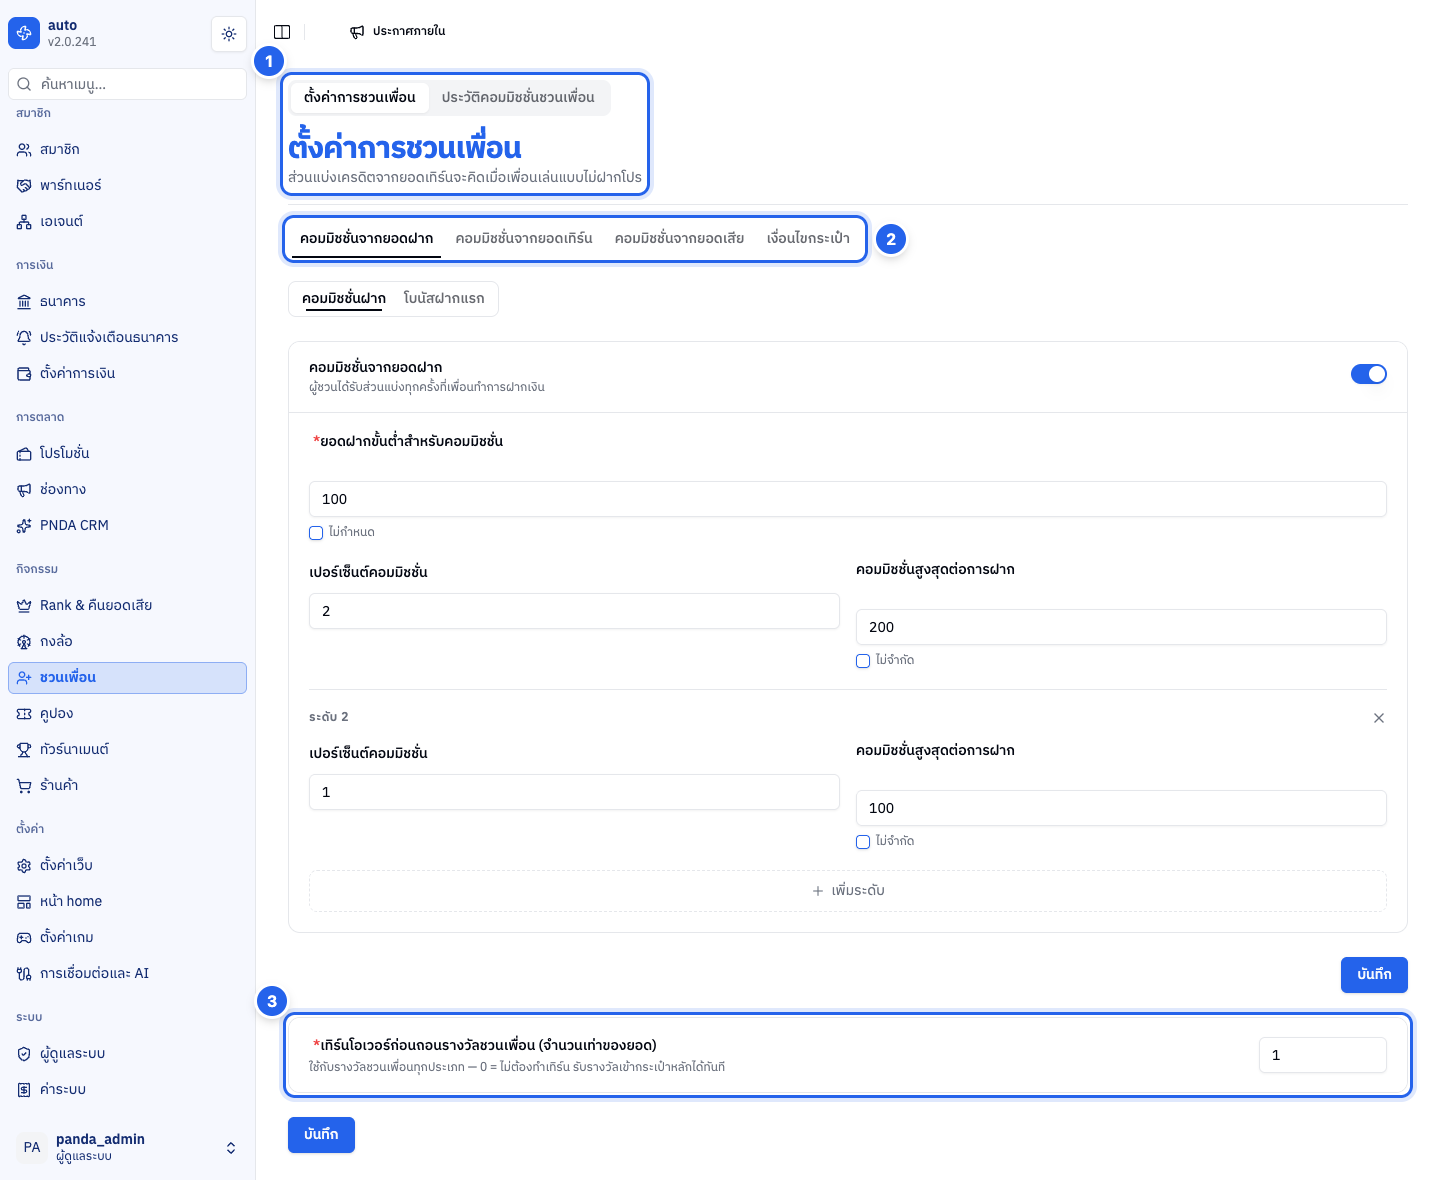Image resolution: width=1440 pixels, height=1180 pixels.
Task: Switch to the คอมมิชชั่นจากยอดเทิร์น tab
Action: coord(524,238)
